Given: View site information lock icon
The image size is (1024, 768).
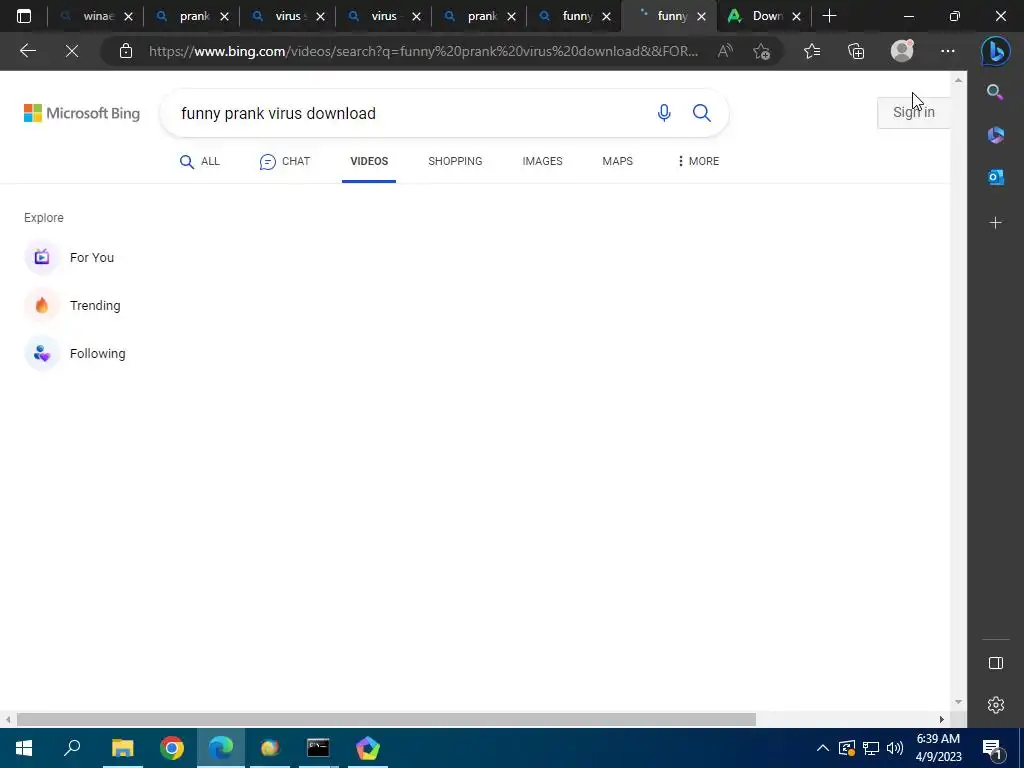Looking at the screenshot, I should pyautogui.click(x=126, y=51).
